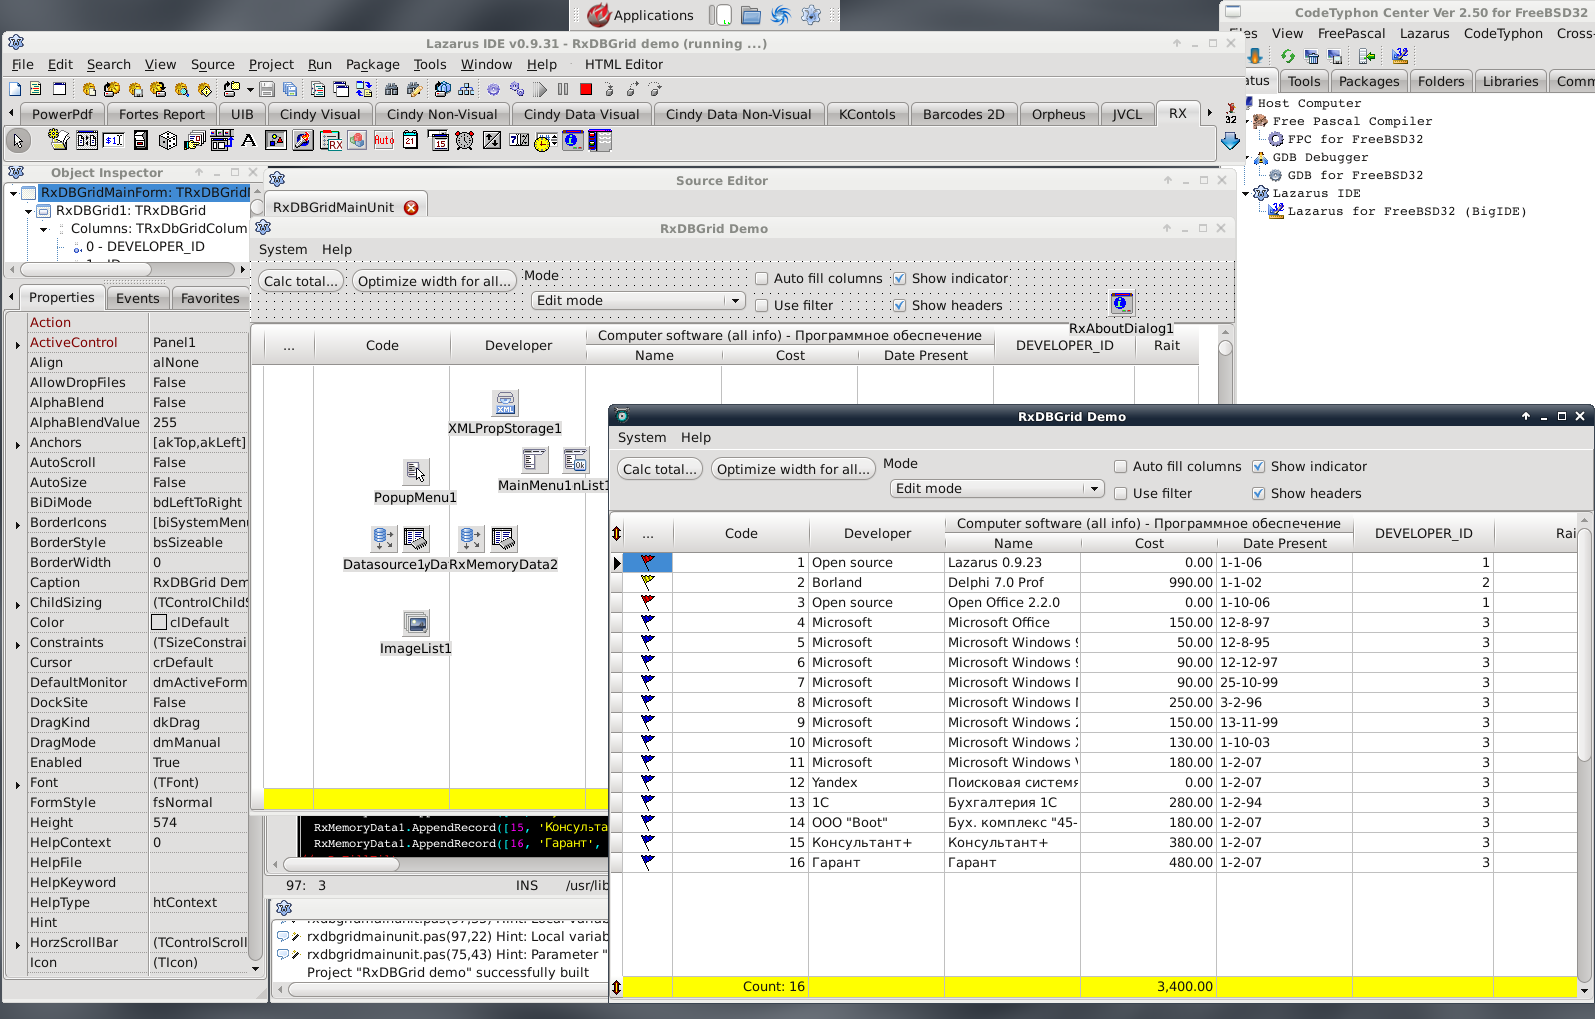
Task: Select the red 'Auto' component in RX palette
Action: [x=384, y=141]
